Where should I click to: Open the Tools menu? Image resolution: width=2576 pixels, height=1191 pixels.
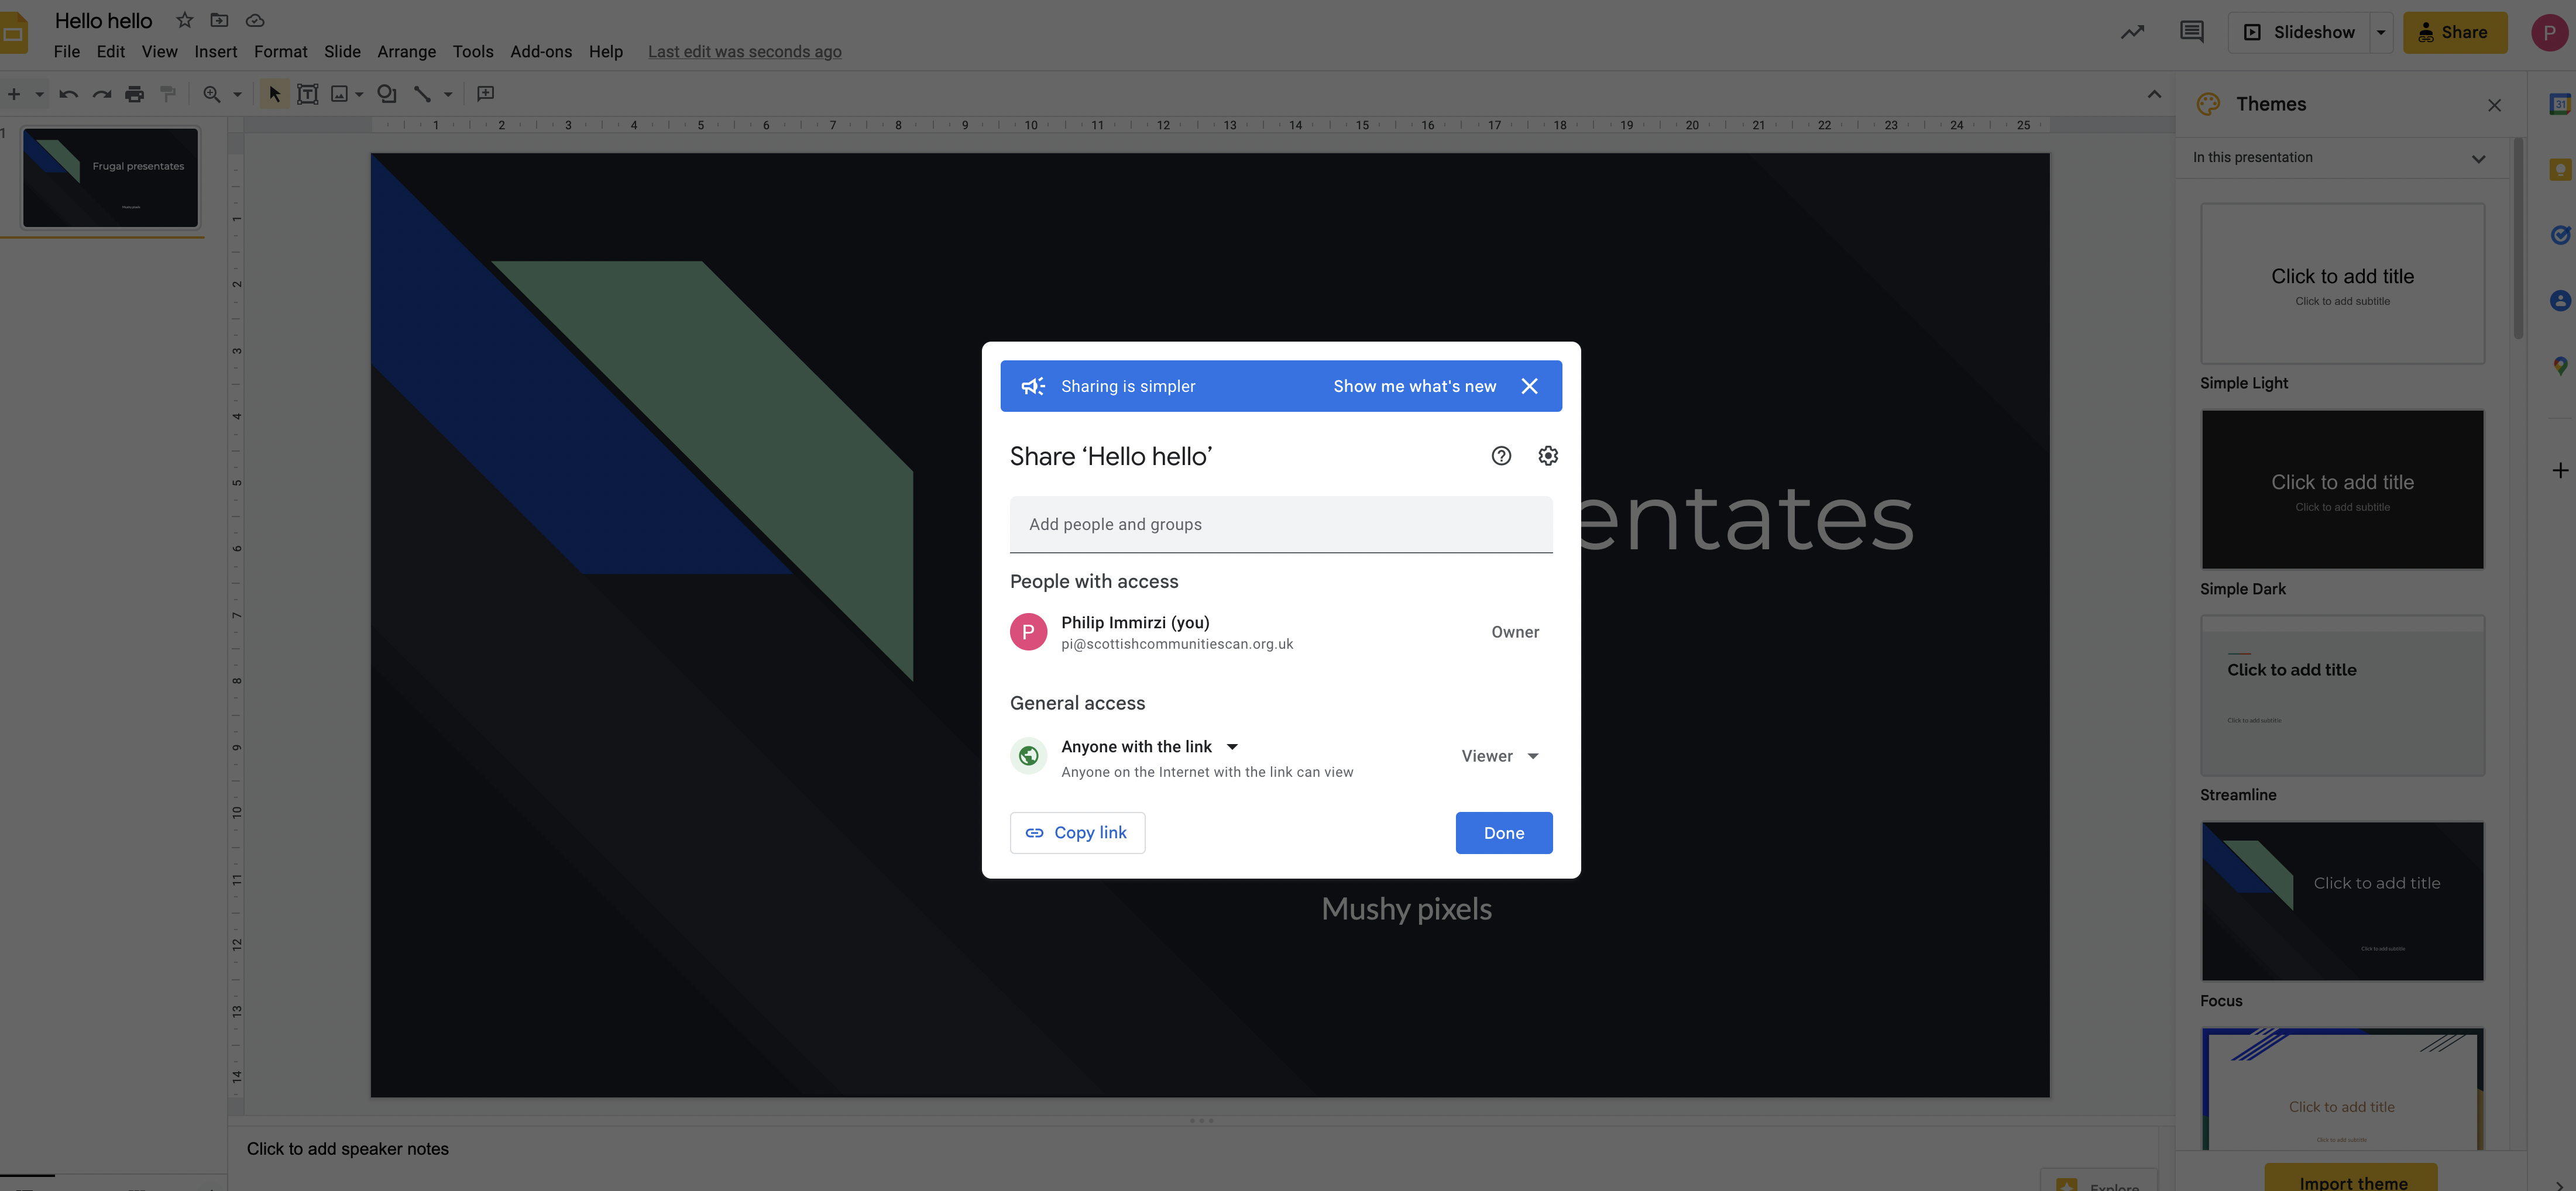(x=473, y=51)
